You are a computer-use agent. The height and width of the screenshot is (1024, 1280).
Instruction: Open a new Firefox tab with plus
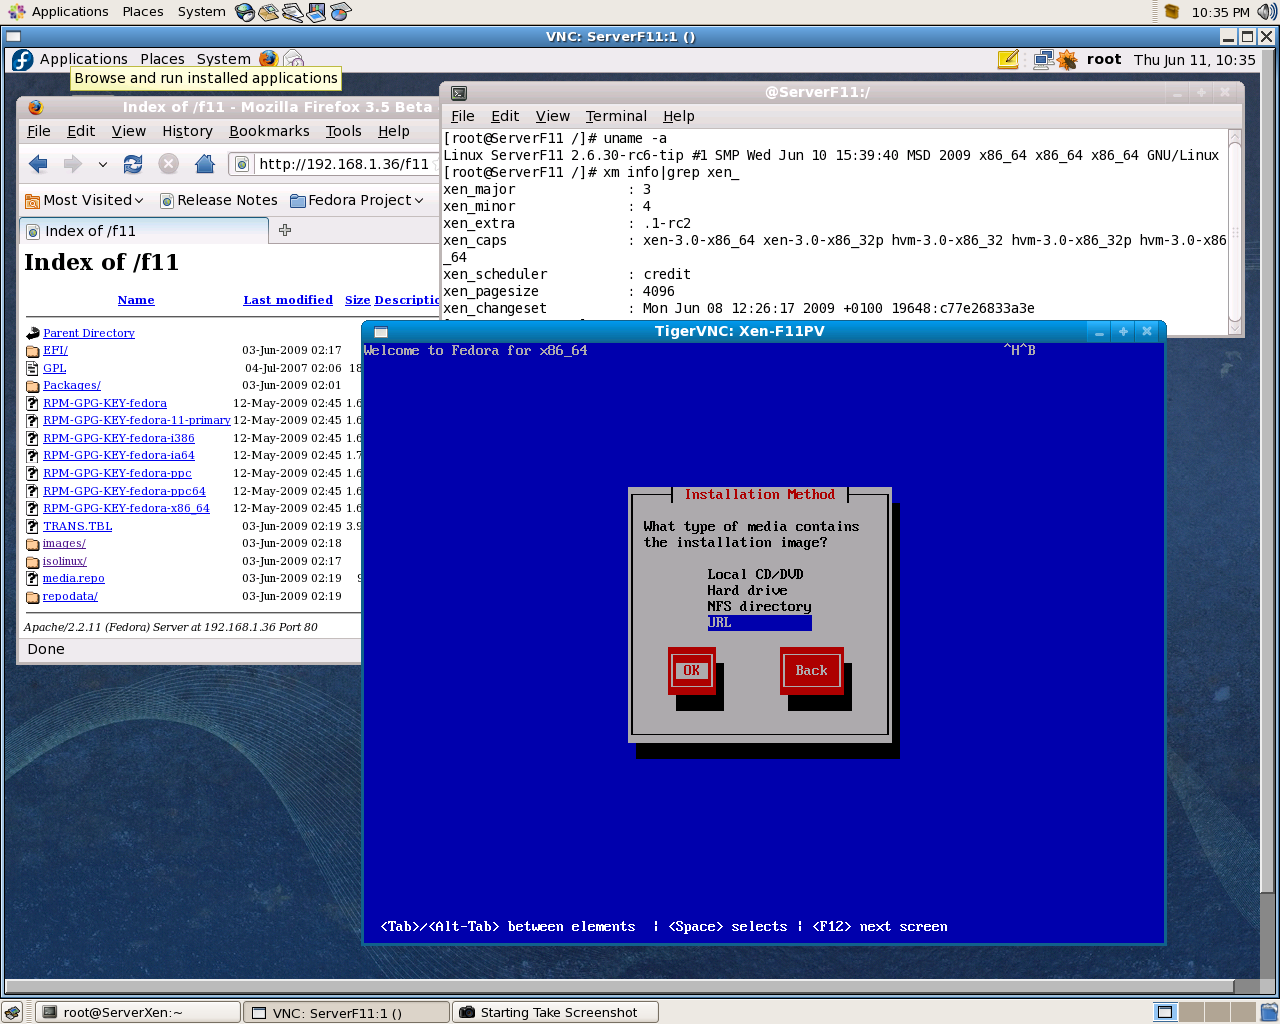pyautogui.click(x=285, y=230)
